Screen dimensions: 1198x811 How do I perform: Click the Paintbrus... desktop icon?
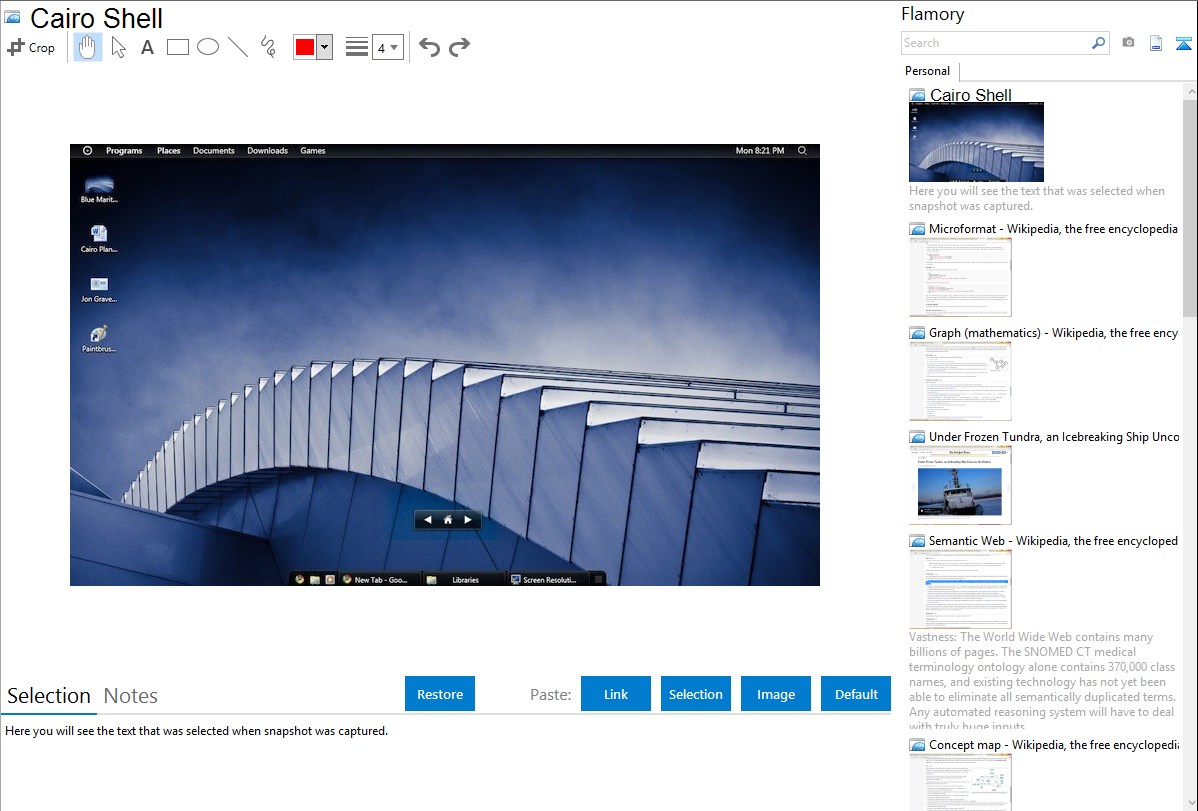click(99, 339)
